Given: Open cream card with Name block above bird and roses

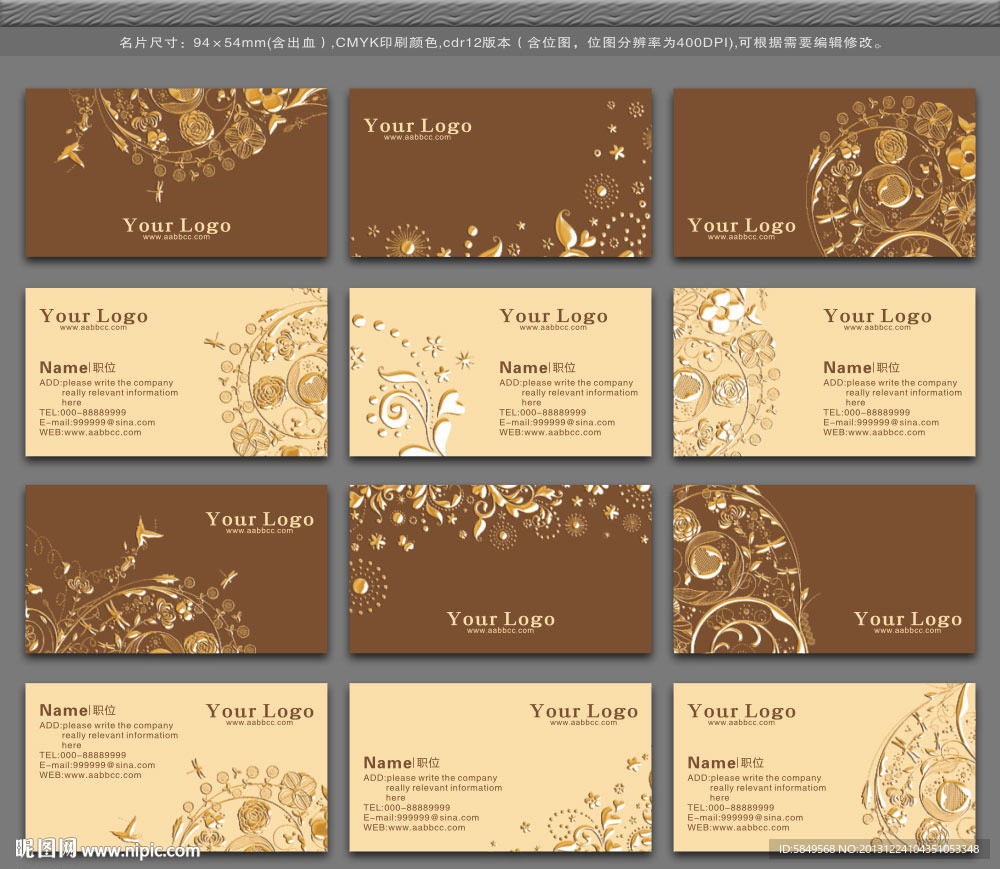Looking at the screenshot, I should tap(177, 767).
